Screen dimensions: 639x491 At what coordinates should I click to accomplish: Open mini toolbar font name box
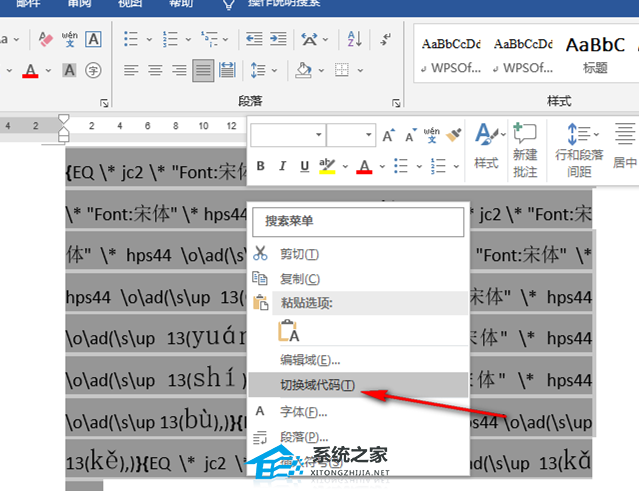(288, 134)
